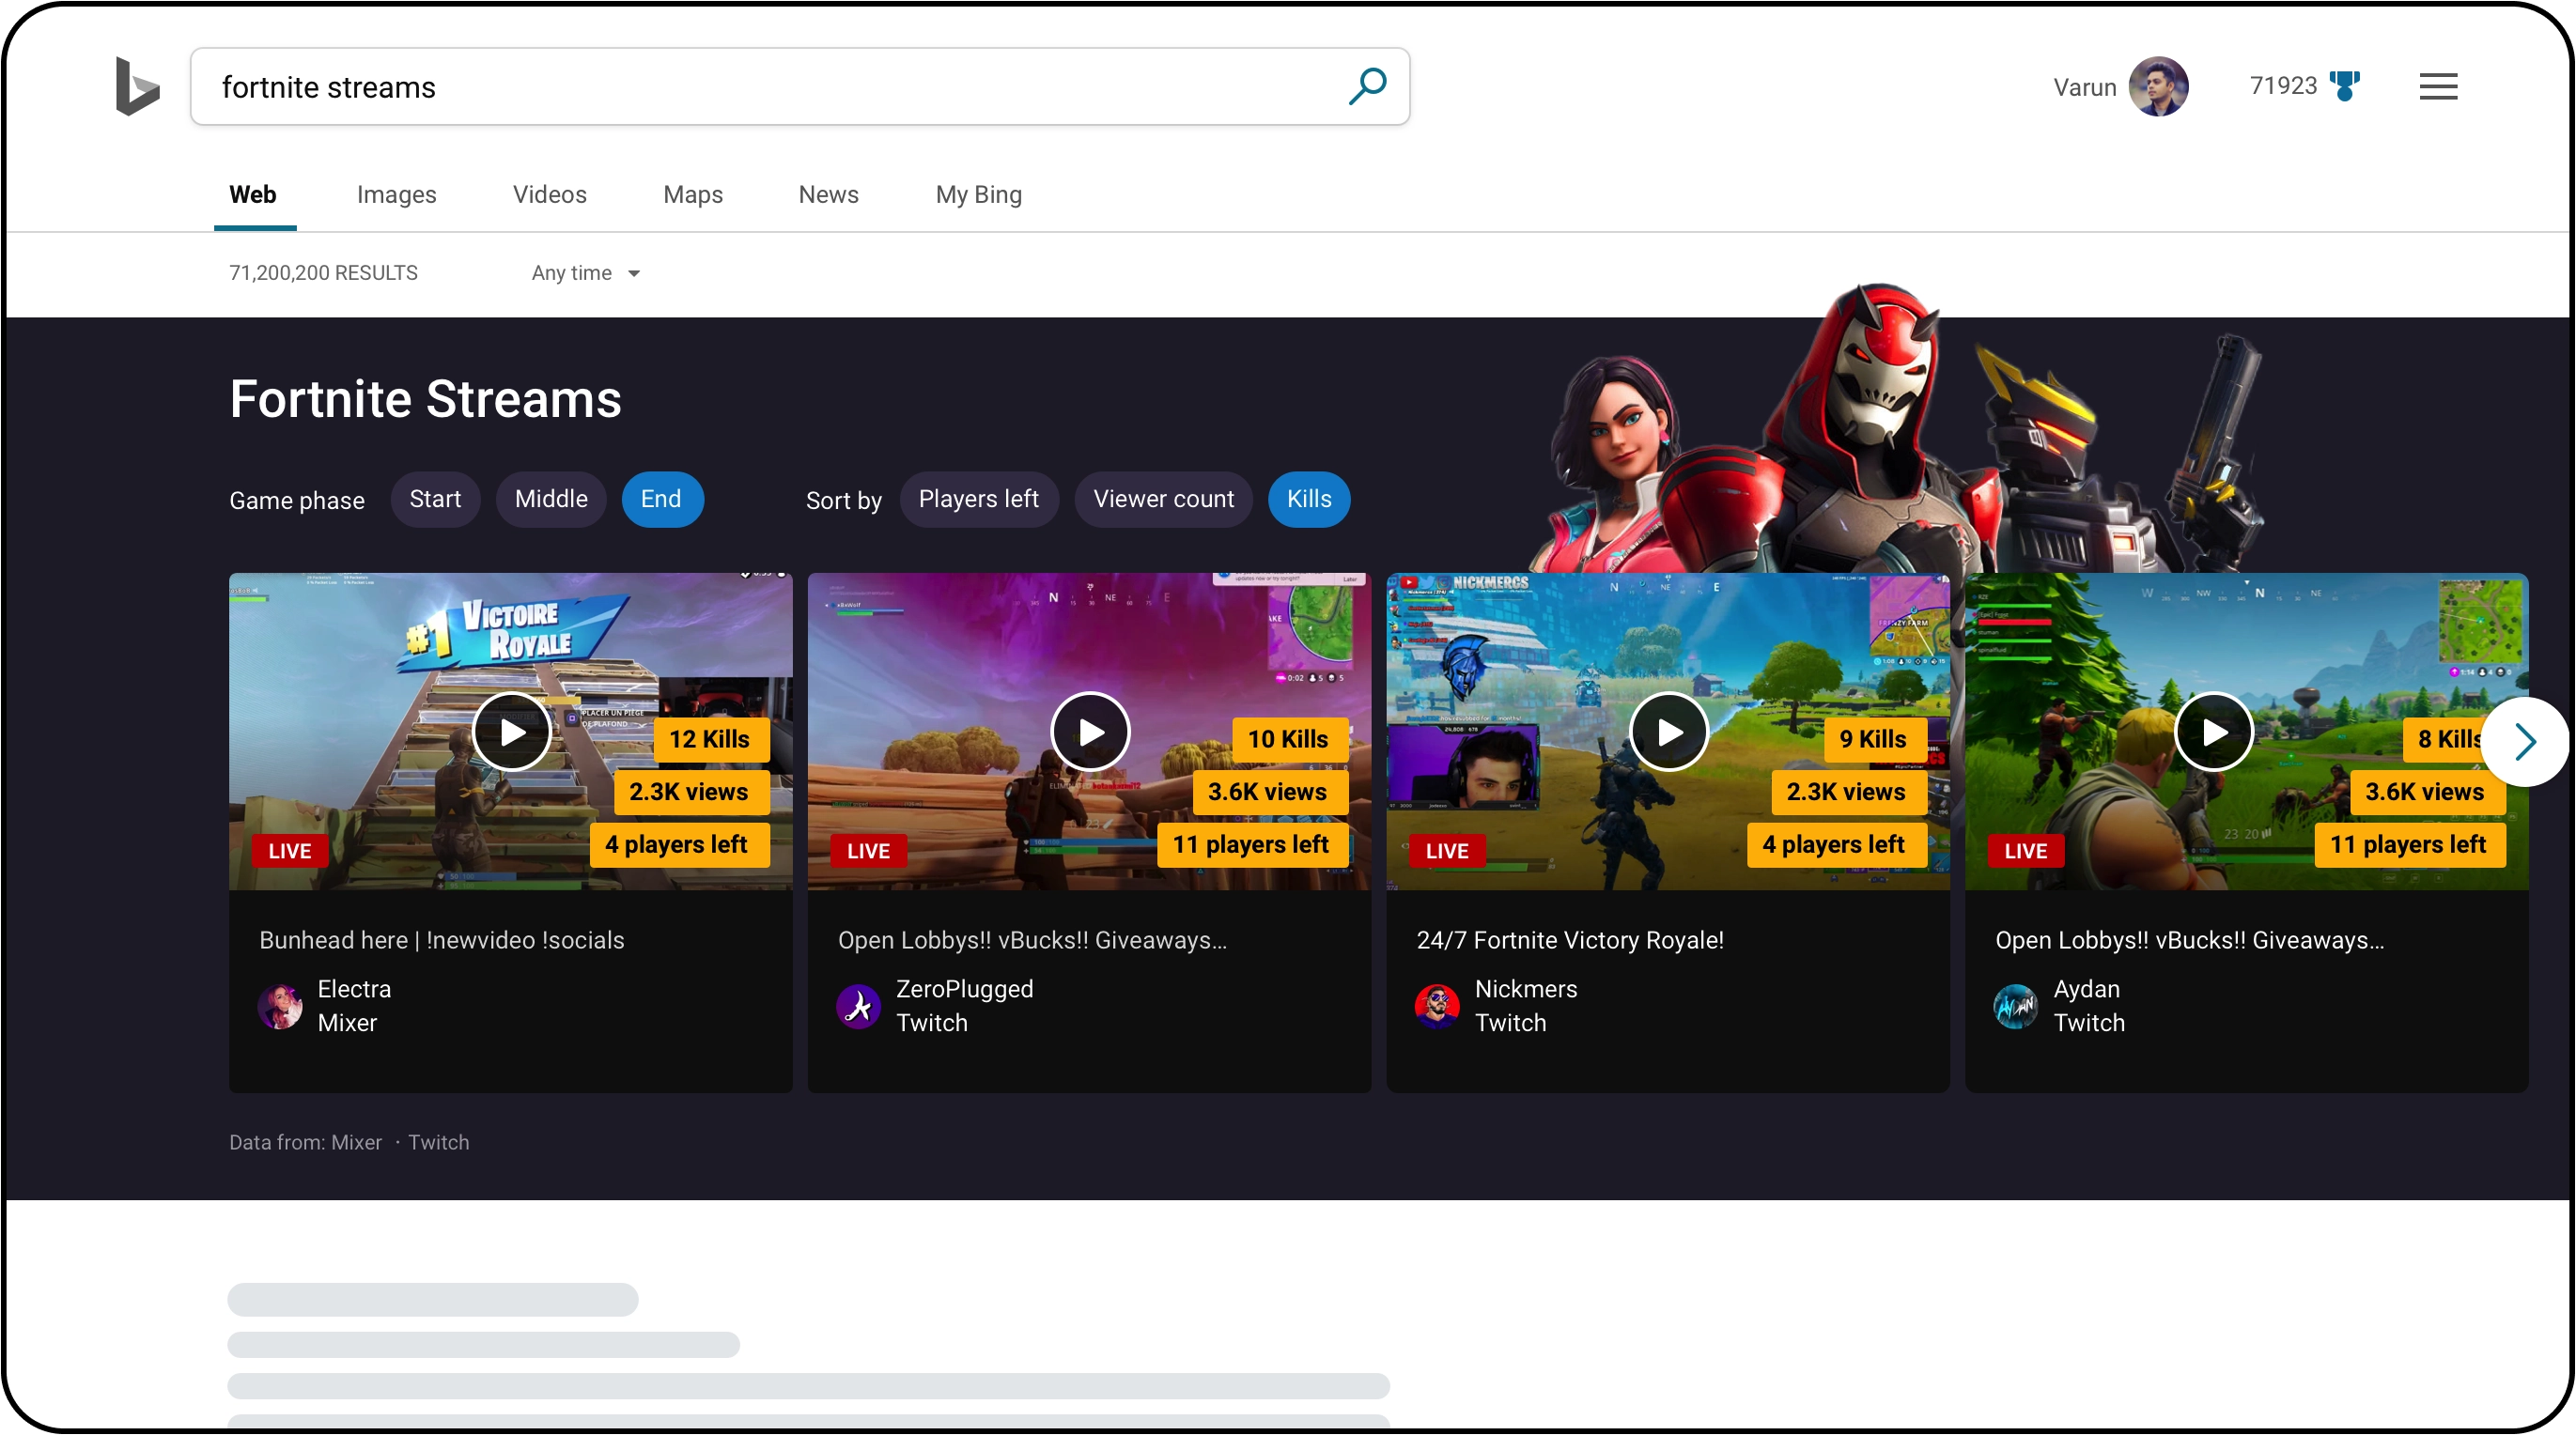The width and height of the screenshot is (2576, 1435).
Task: Switch to the My Bing tab
Action: 978,195
